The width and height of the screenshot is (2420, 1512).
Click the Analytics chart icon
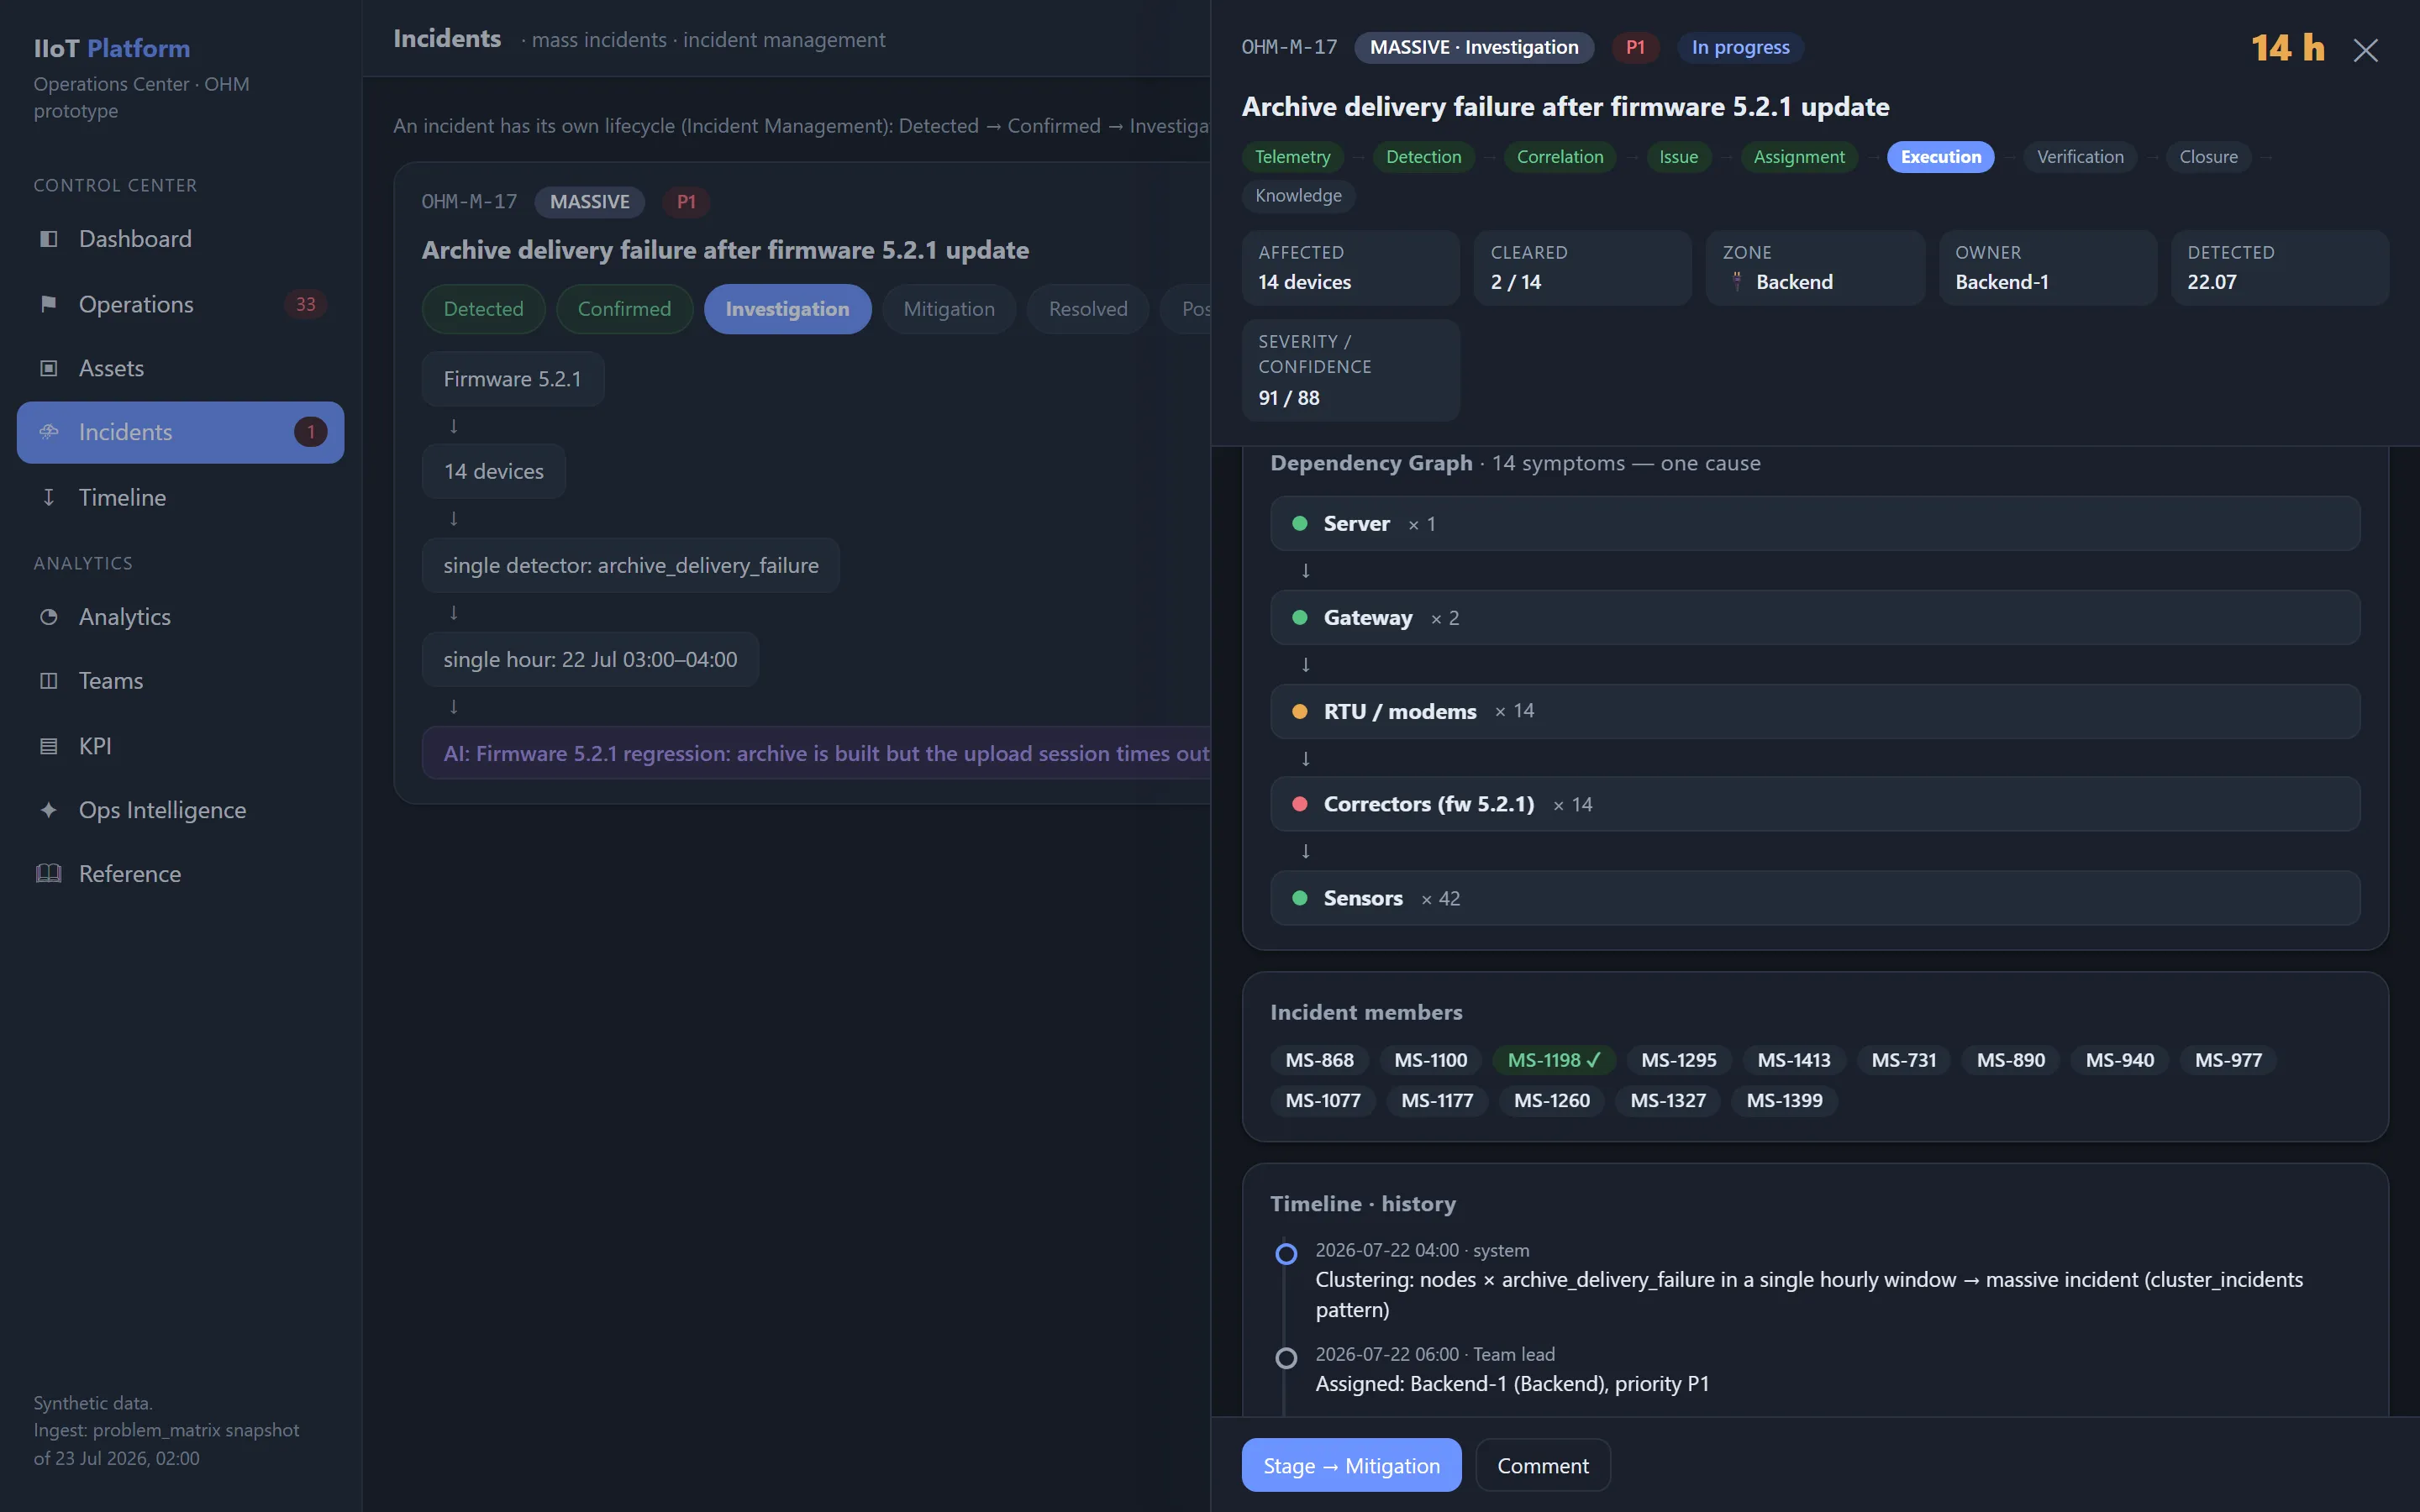point(48,617)
